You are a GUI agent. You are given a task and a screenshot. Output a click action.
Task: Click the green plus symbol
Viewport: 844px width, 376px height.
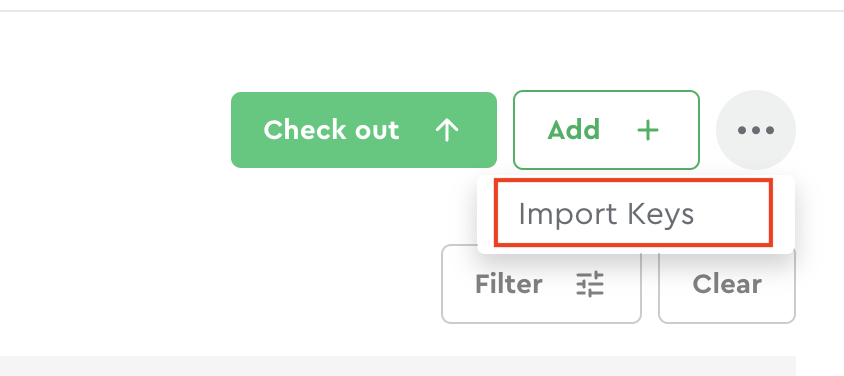pos(648,130)
